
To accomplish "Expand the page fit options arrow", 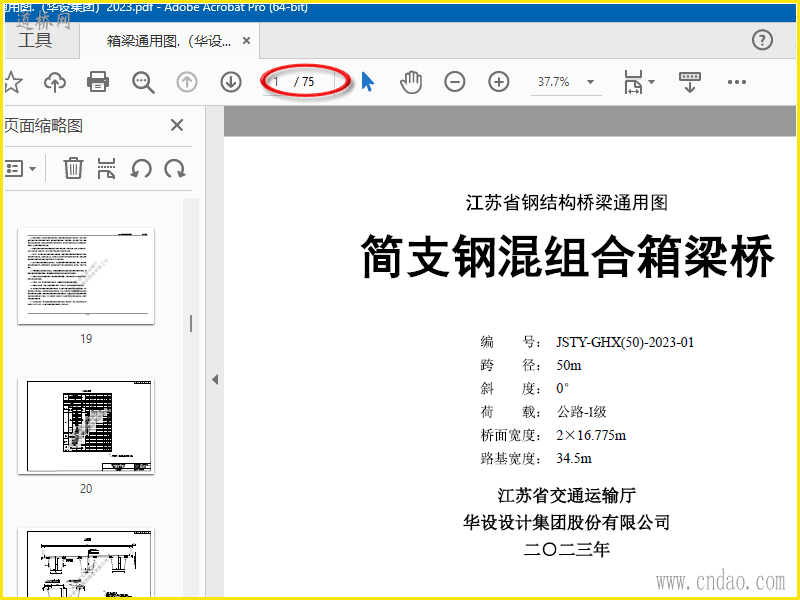I will point(652,82).
